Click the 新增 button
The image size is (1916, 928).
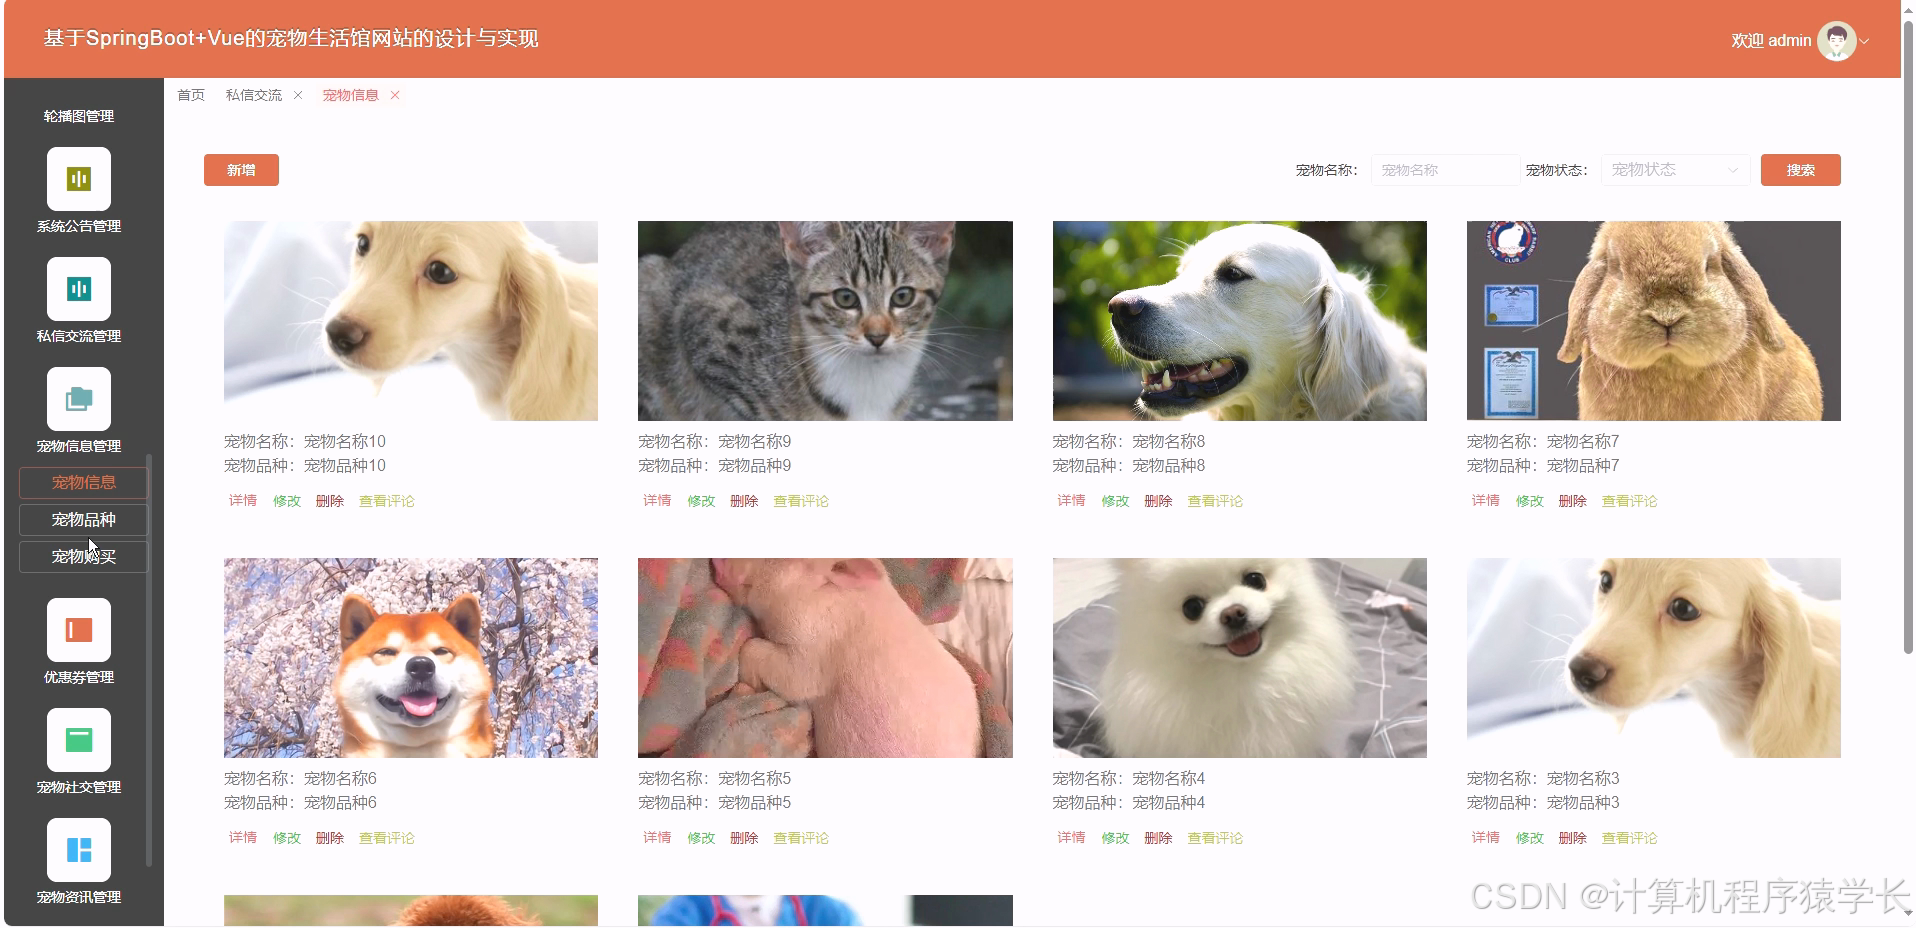pyautogui.click(x=241, y=170)
